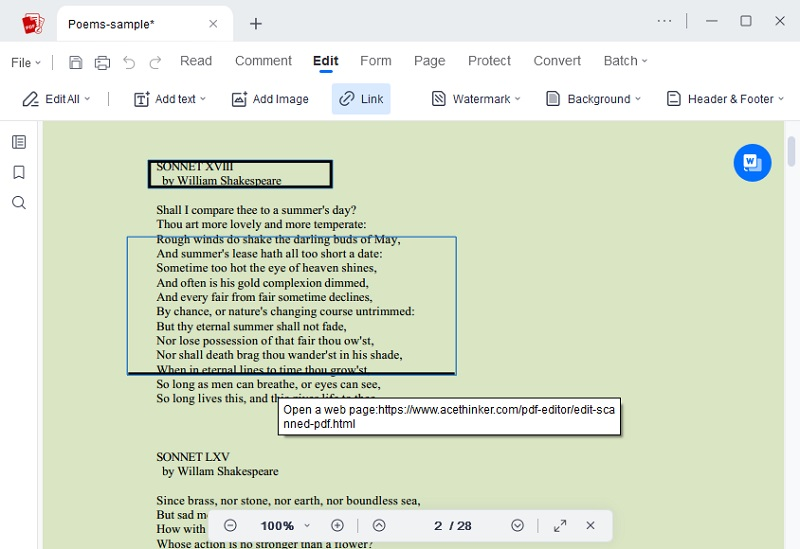Viewport: 800px width, 549px height.
Task: Go to the previous page with up arrow
Action: (x=379, y=526)
